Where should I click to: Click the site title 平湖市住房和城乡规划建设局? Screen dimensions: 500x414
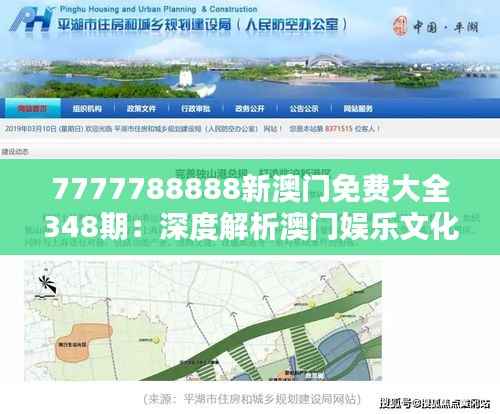click(144, 25)
